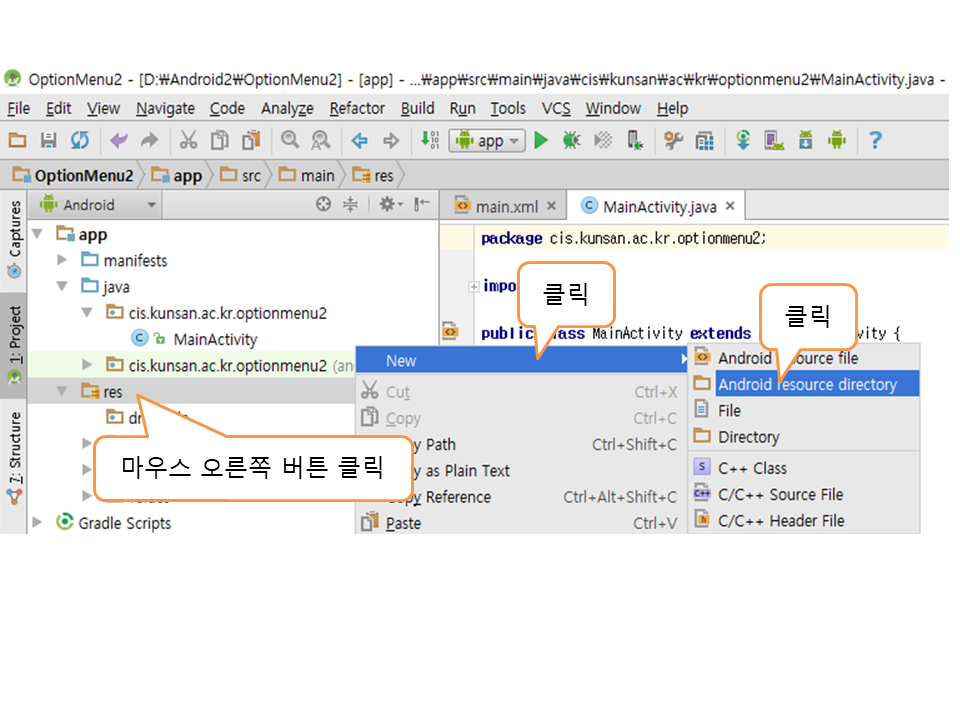Click the Undo arrow in toolbar

[119, 141]
